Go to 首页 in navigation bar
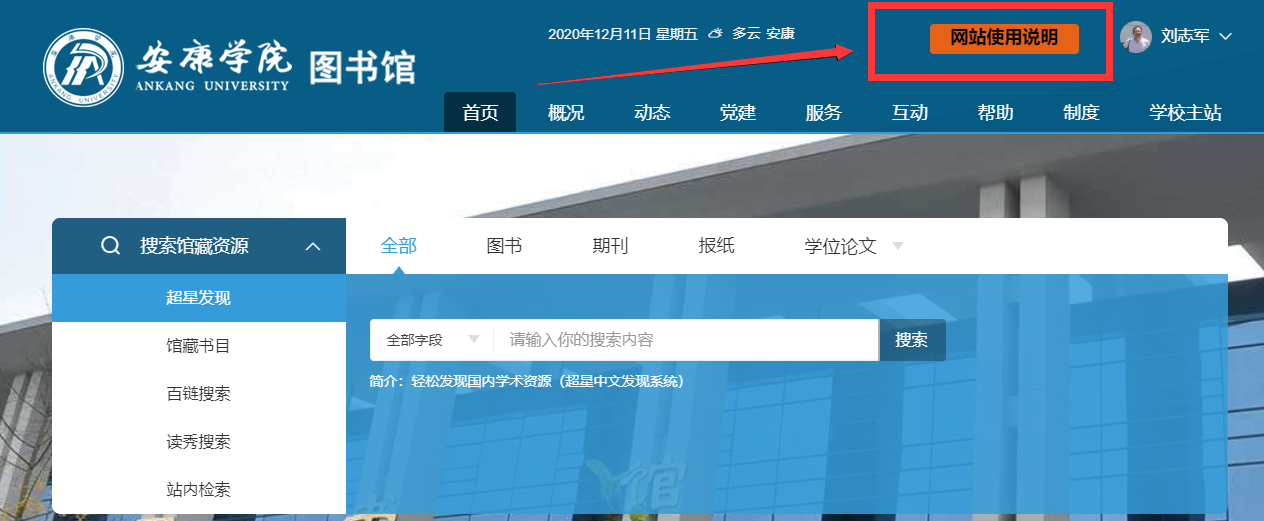Screen dimensions: 1264x521 tap(480, 113)
